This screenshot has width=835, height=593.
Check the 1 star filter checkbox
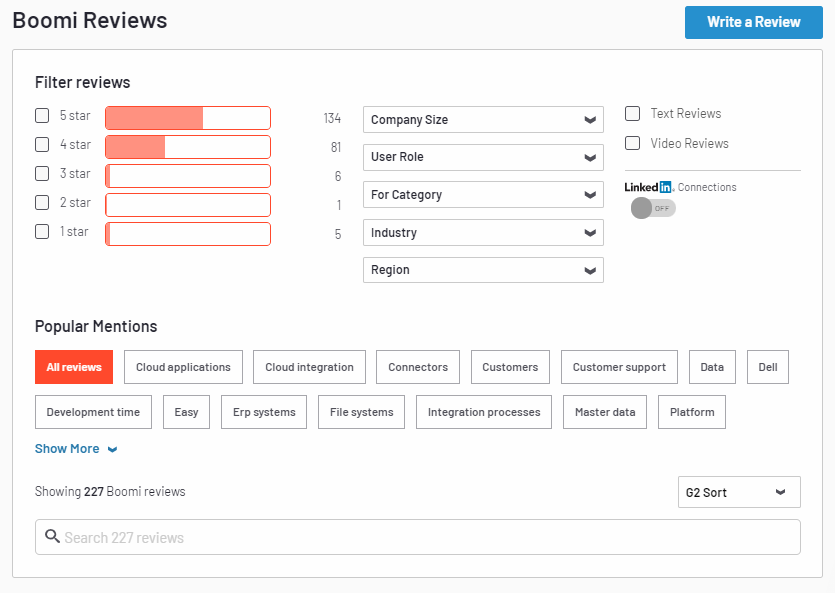click(x=42, y=232)
